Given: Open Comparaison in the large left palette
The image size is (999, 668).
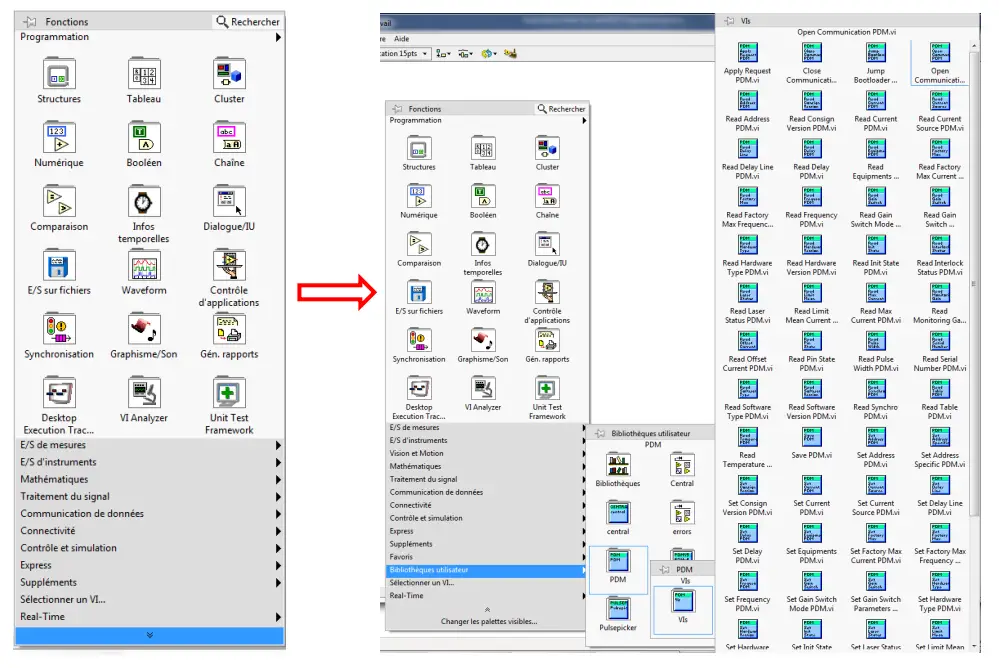Looking at the screenshot, I should [x=59, y=201].
